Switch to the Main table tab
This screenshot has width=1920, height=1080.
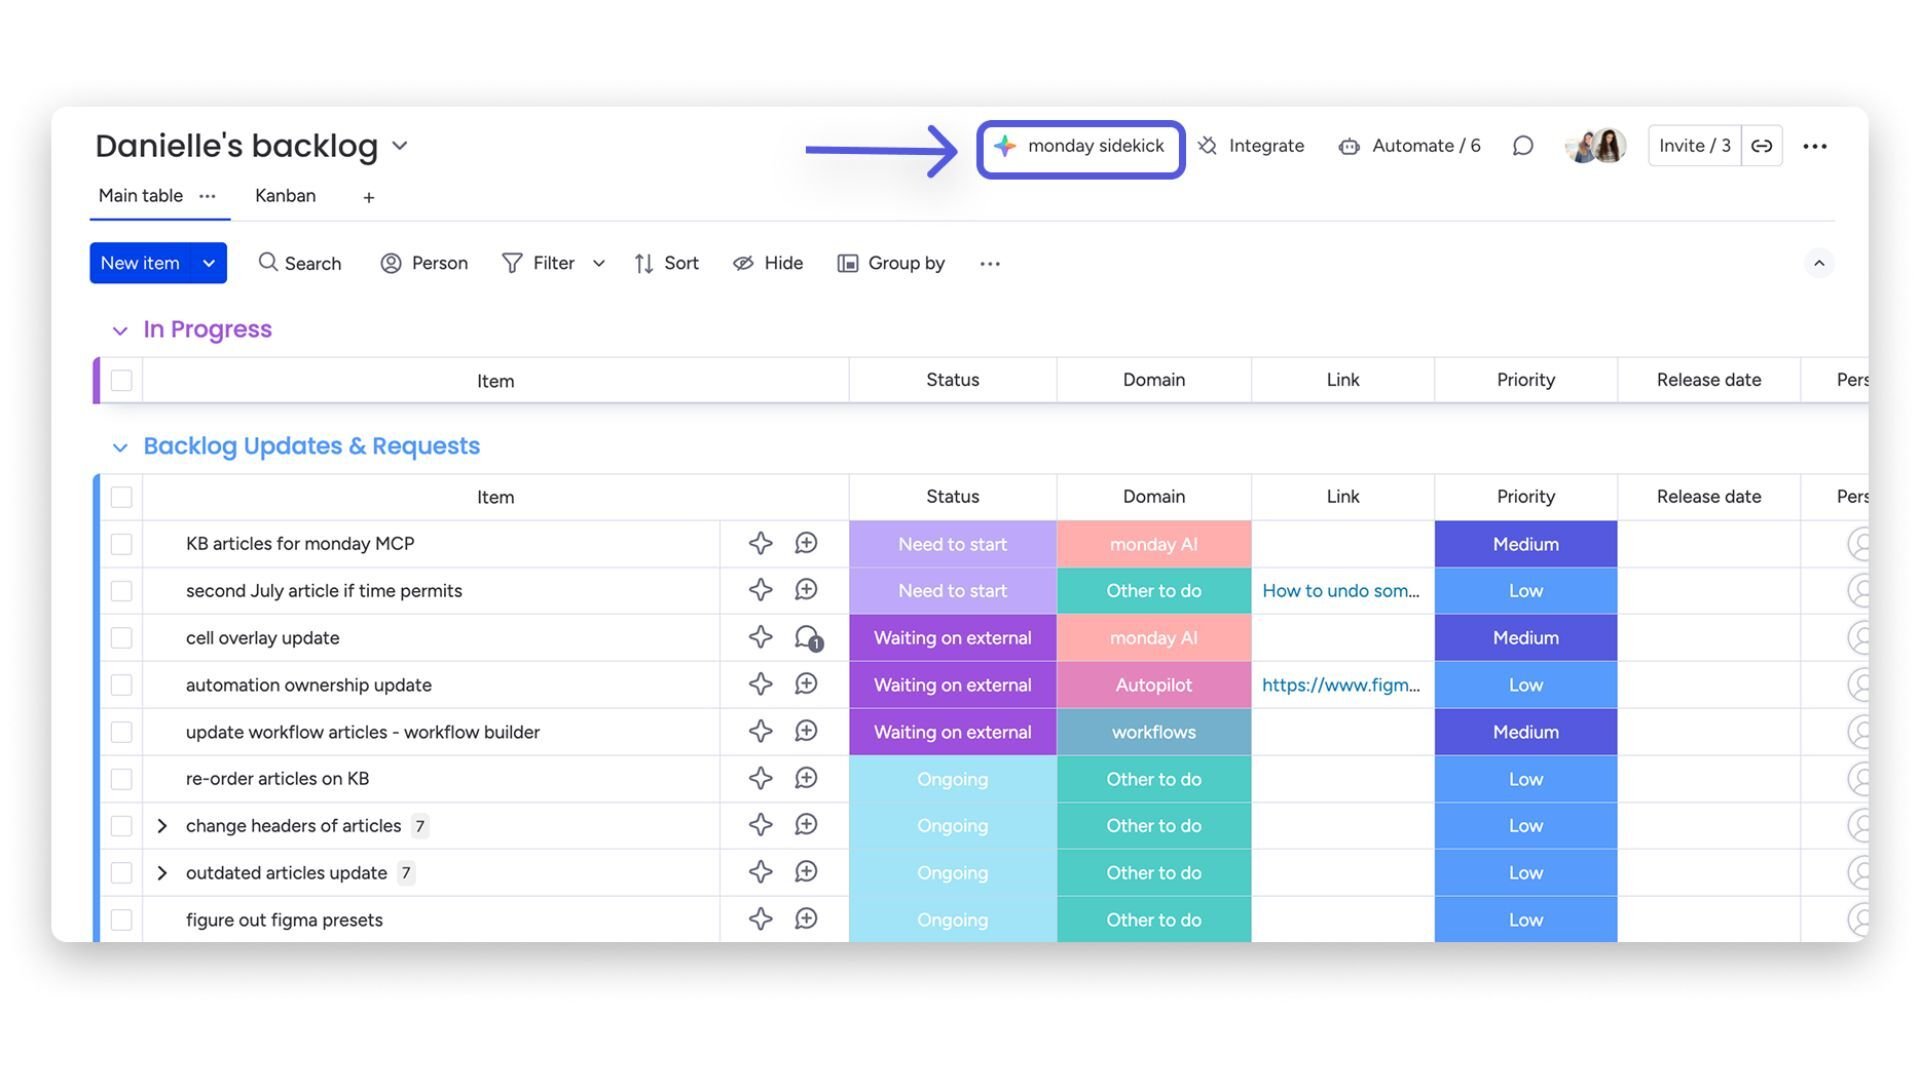click(x=140, y=196)
